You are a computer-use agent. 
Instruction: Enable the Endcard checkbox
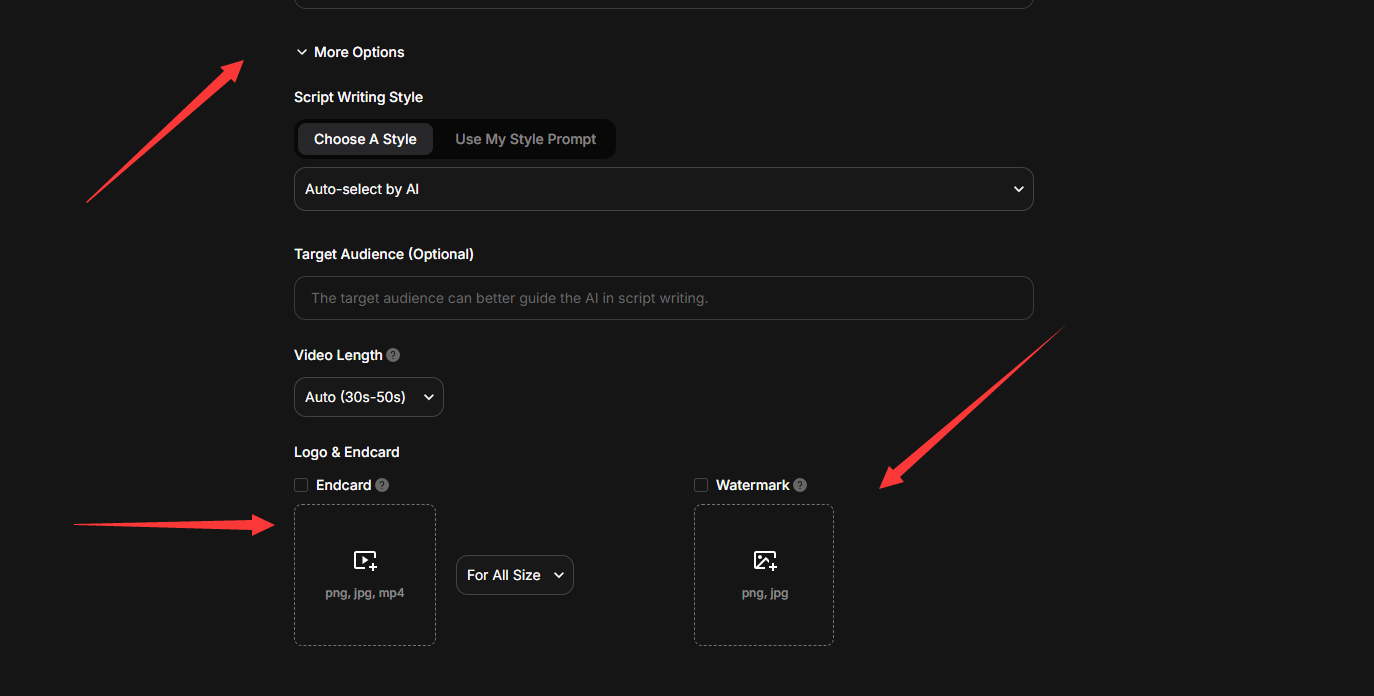click(x=301, y=485)
